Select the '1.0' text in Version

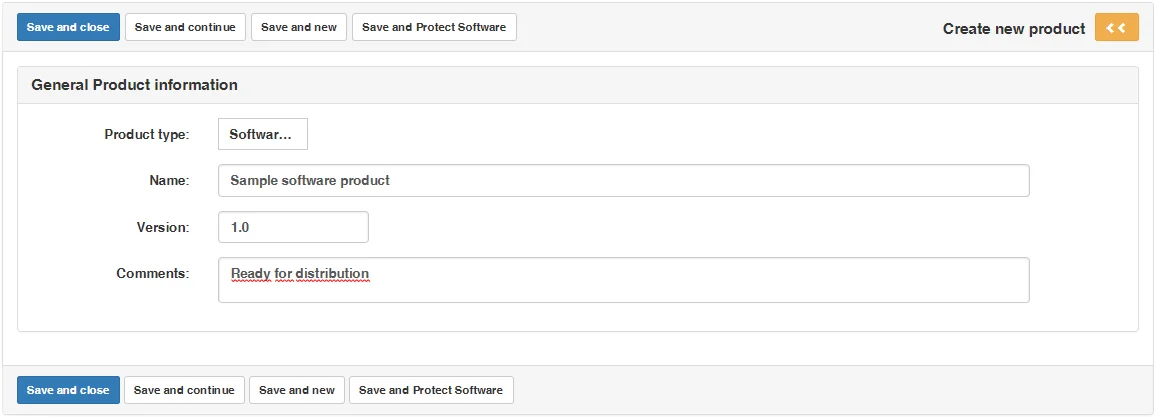240,228
